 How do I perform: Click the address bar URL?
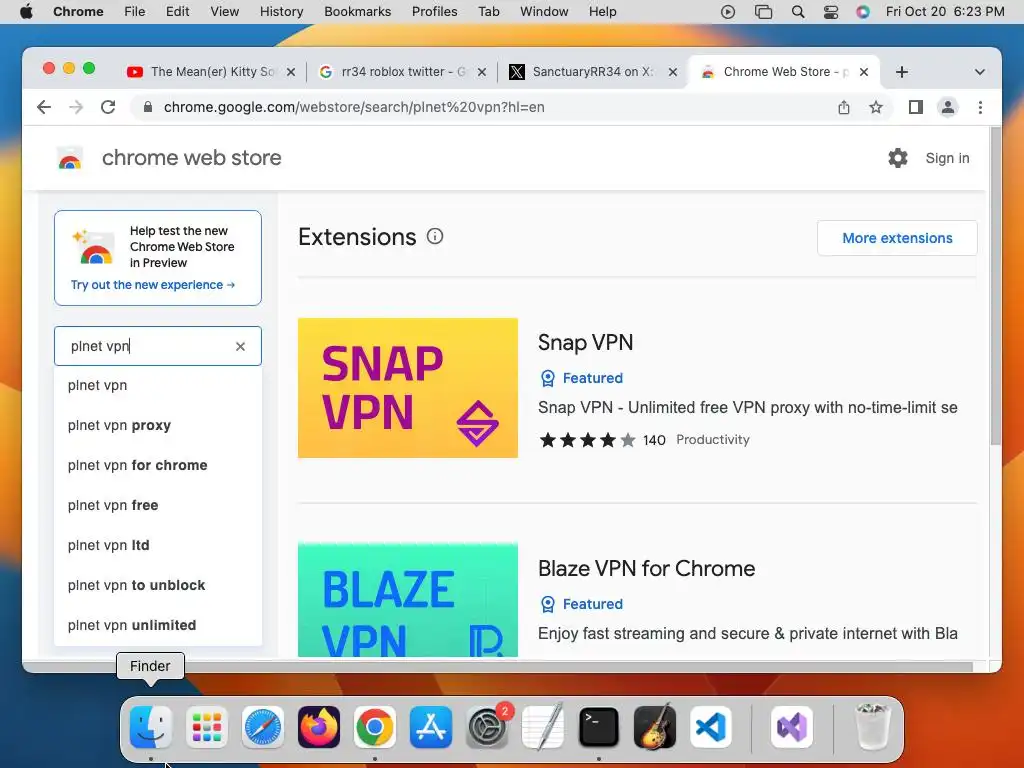tap(354, 107)
